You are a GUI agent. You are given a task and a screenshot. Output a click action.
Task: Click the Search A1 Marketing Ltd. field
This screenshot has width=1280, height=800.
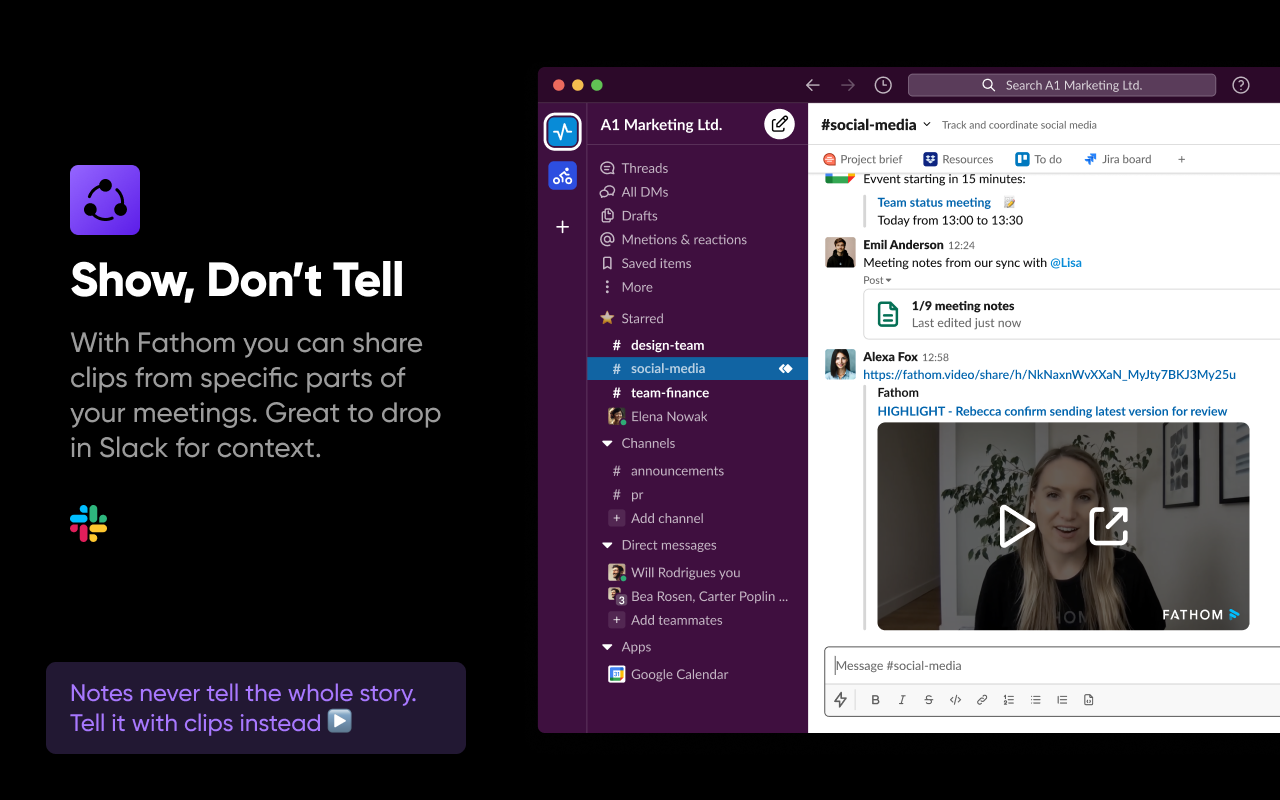pos(1062,85)
